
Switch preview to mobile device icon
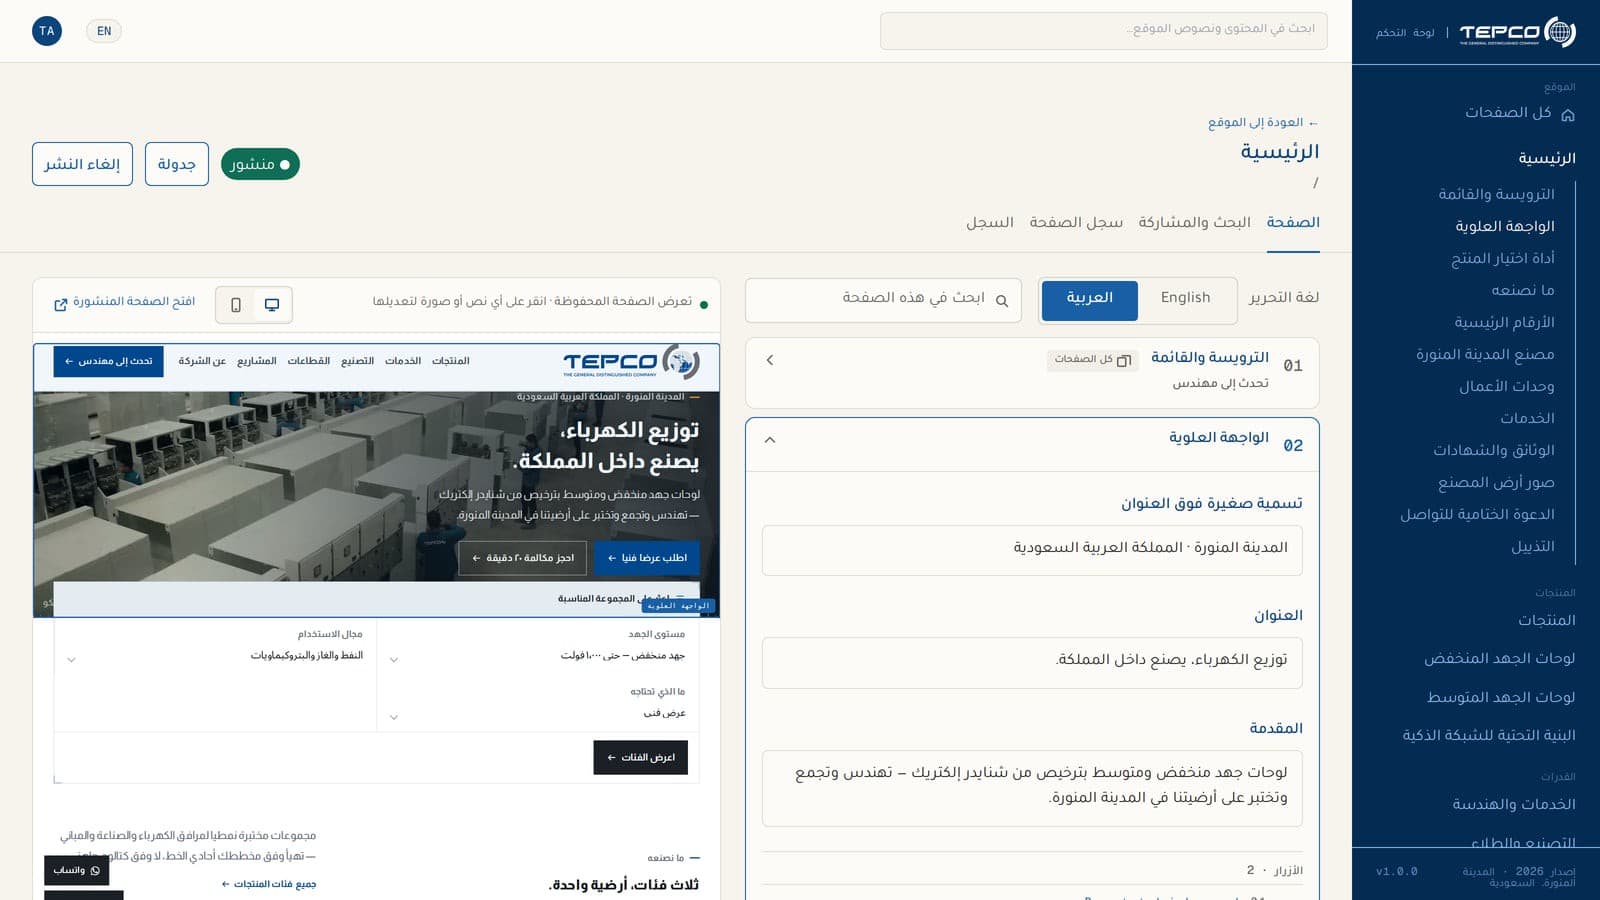pos(236,305)
